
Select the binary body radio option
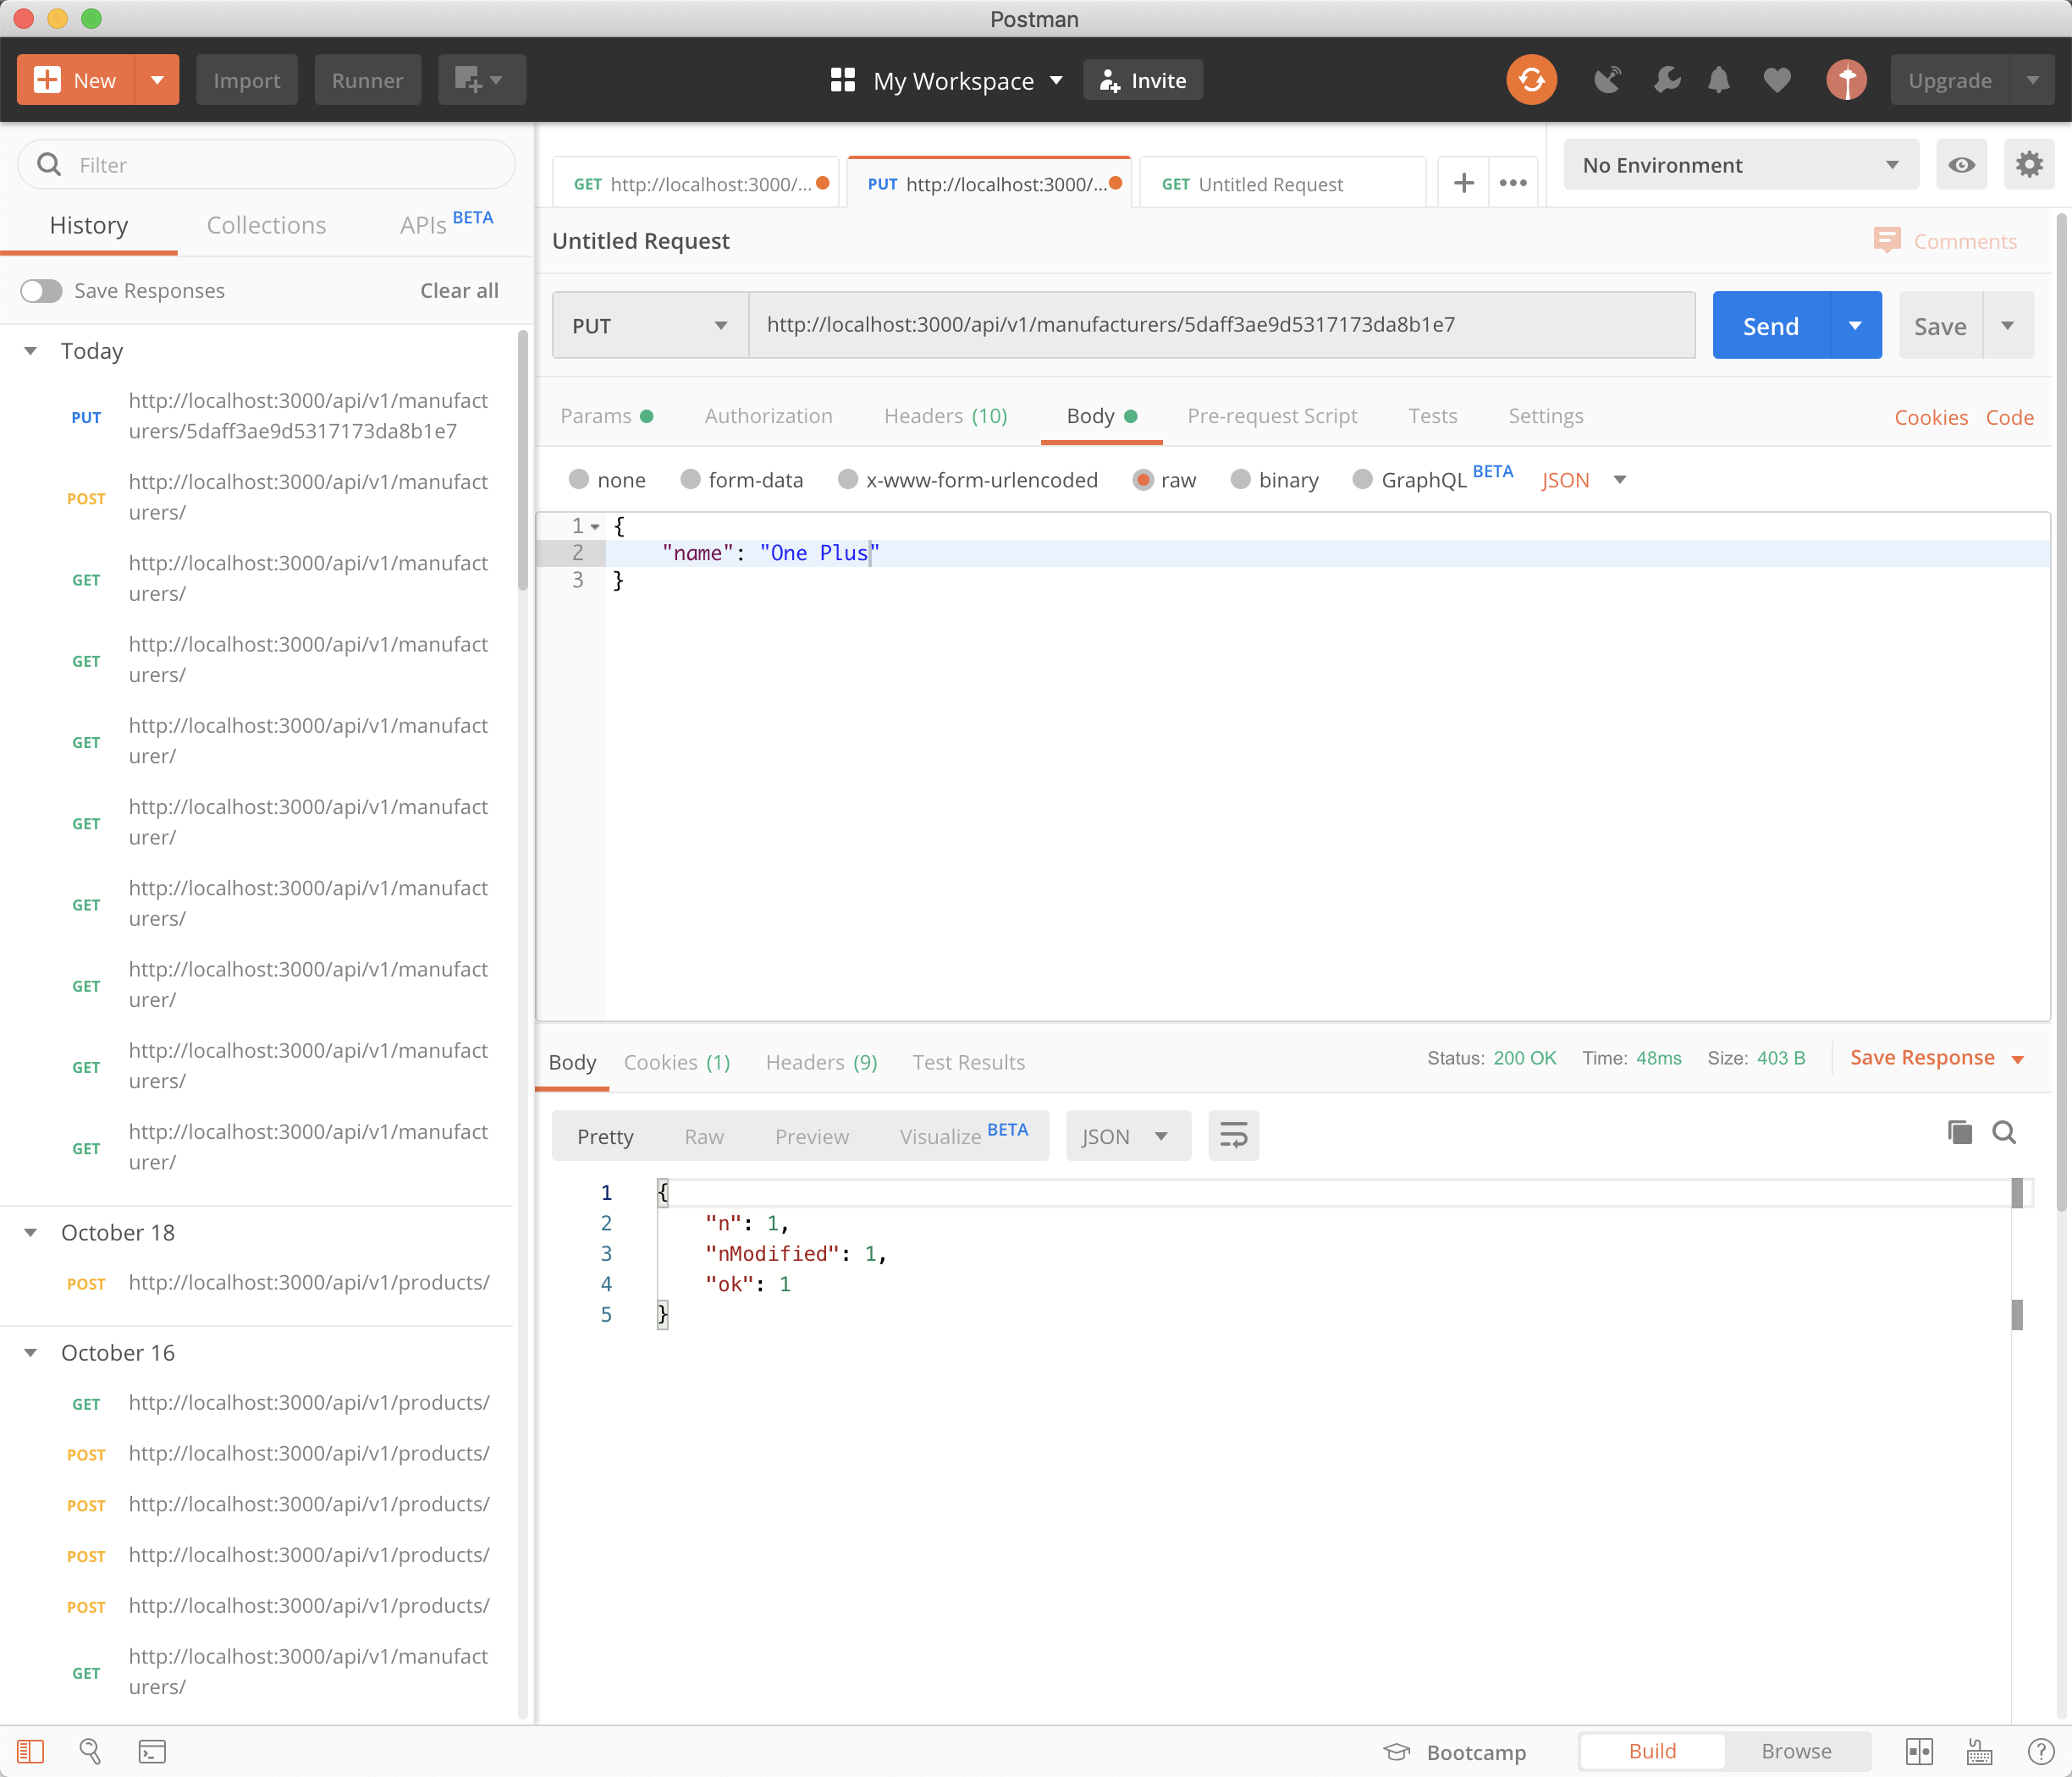pos(1240,480)
